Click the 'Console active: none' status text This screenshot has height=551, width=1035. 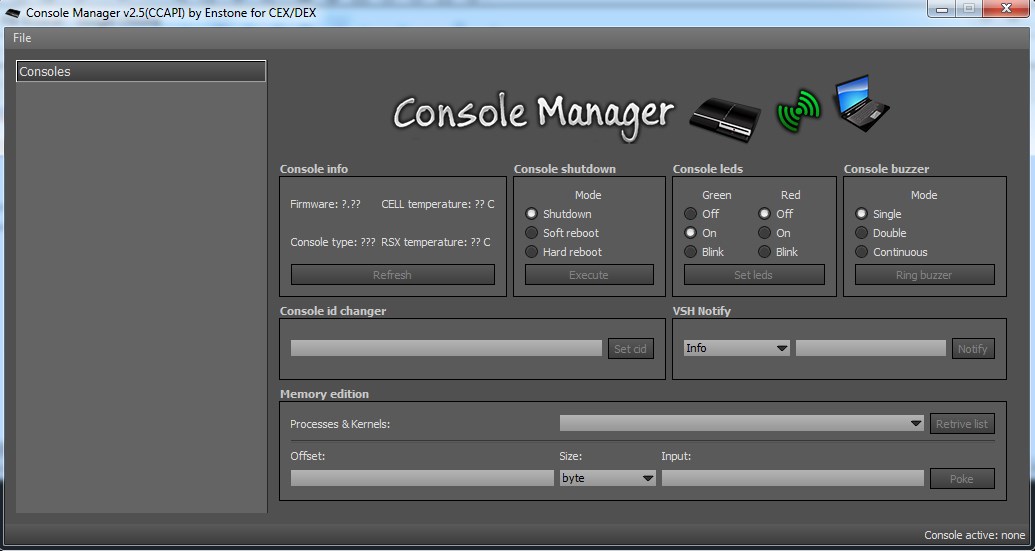click(975, 535)
